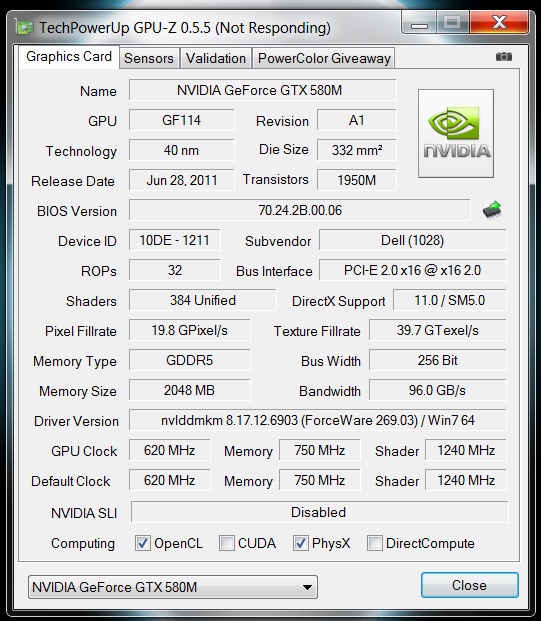541x621 pixels.
Task: Enable the CUDA checkbox
Action: [227, 543]
